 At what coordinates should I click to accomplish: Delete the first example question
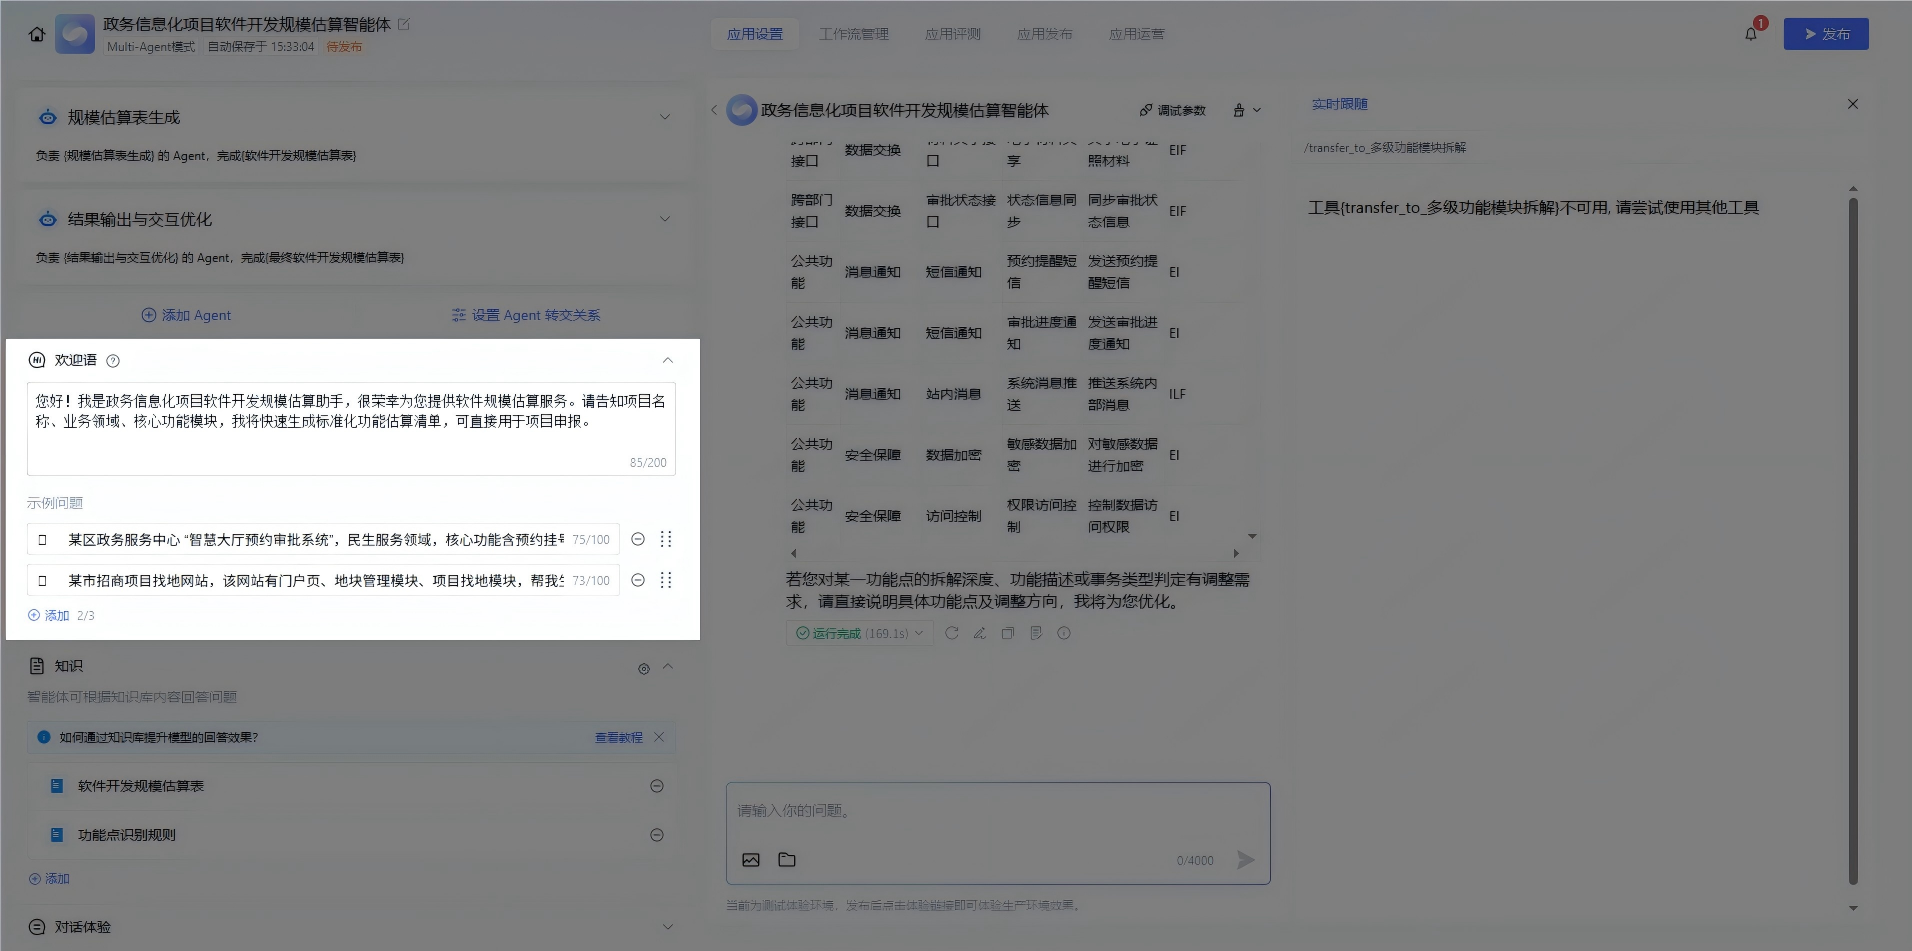click(638, 540)
